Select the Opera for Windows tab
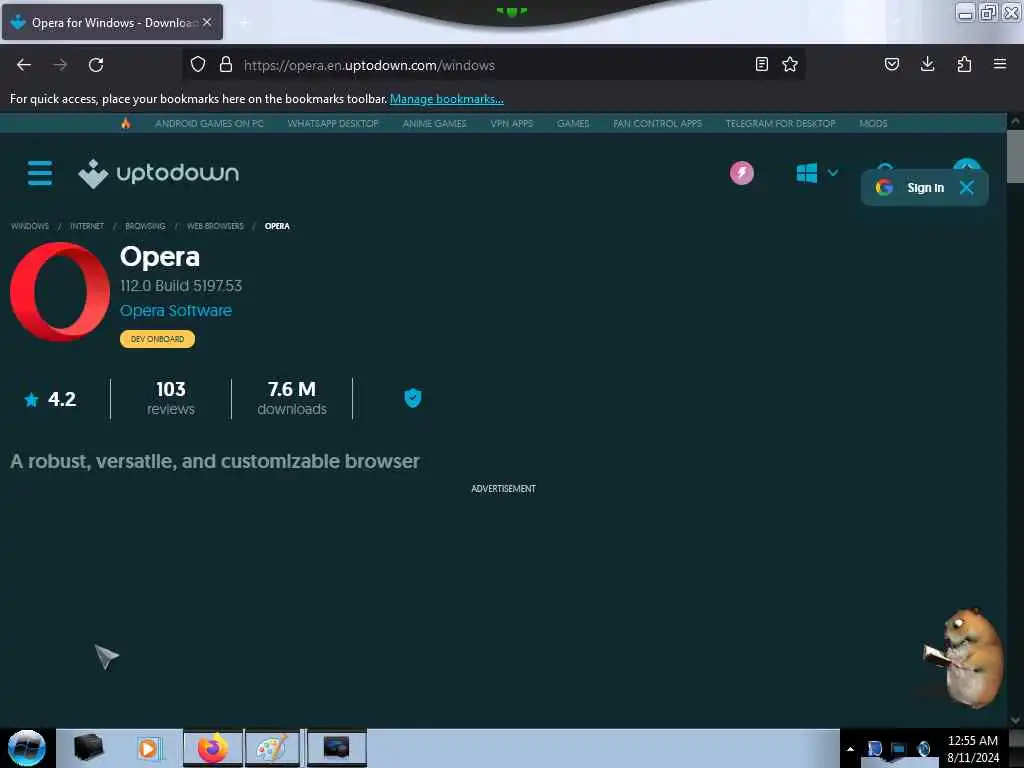 click(112, 22)
